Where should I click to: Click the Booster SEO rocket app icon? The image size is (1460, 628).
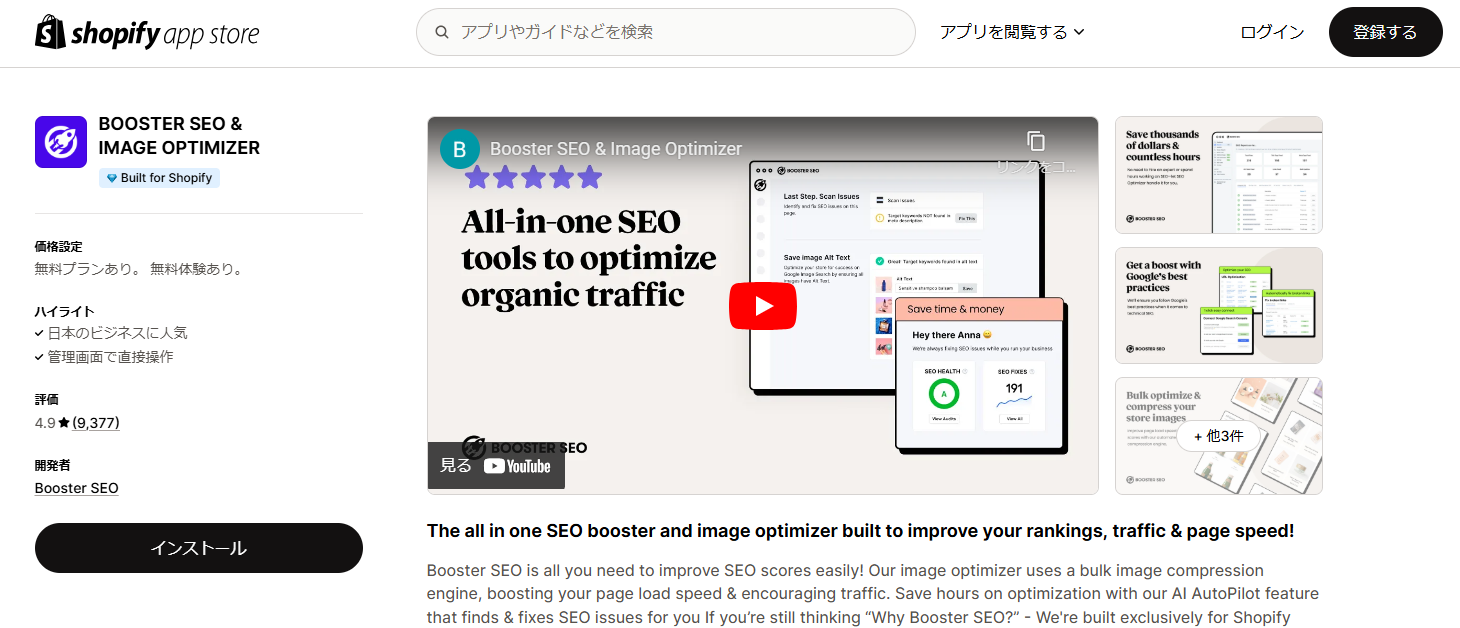(61, 142)
